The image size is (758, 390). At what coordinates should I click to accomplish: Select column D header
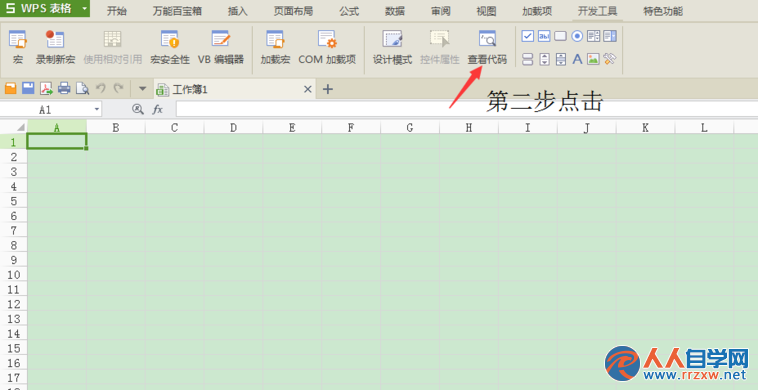click(x=233, y=128)
